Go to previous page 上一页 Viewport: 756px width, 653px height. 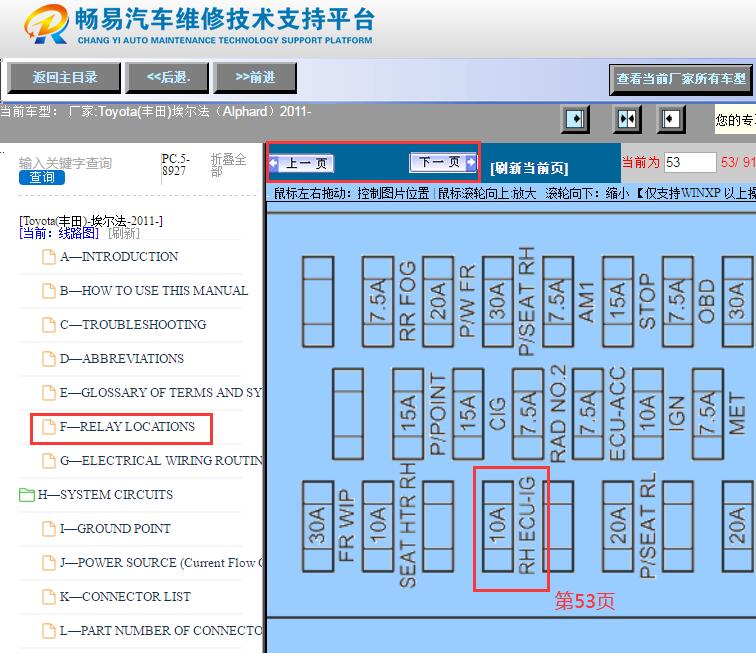[301, 163]
